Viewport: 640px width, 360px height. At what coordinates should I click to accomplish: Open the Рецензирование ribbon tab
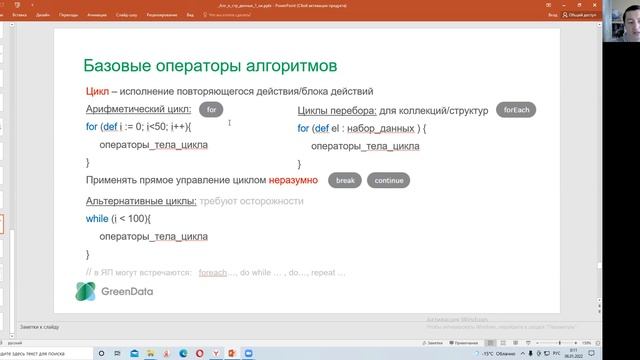click(x=162, y=15)
